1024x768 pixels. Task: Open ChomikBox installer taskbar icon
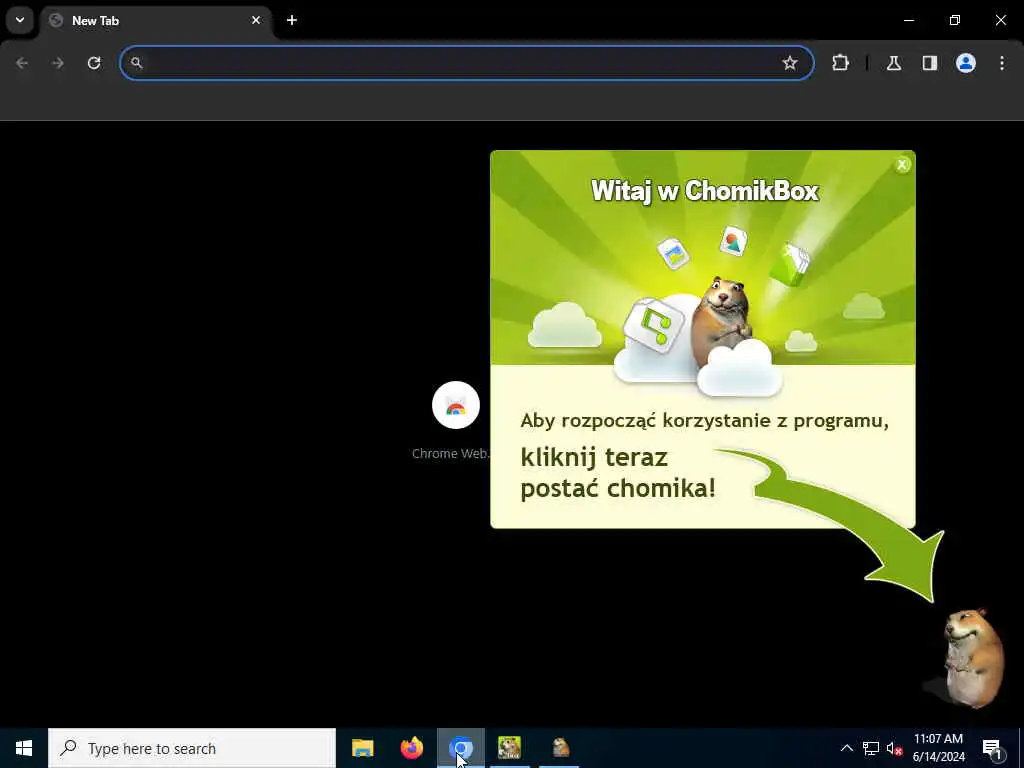pos(509,748)
